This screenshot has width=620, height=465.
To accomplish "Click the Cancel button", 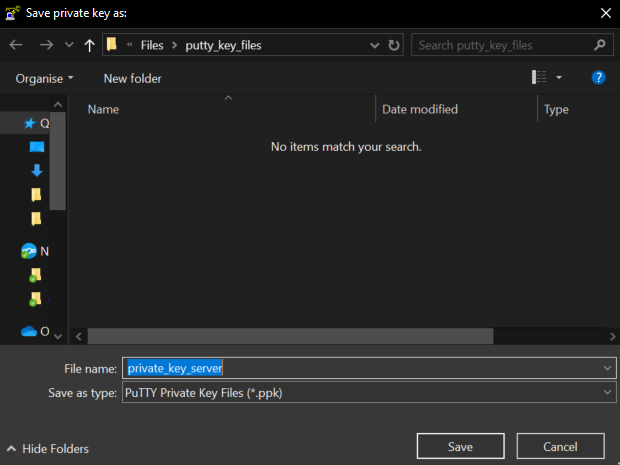I will (x=560, y=446).
